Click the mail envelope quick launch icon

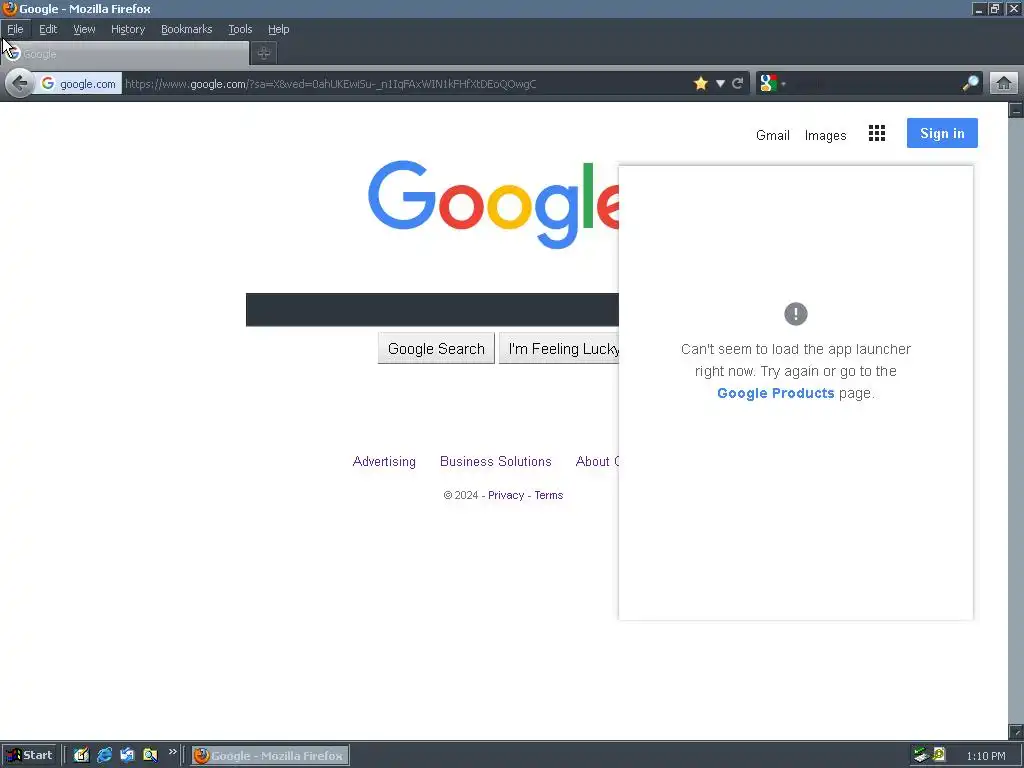127,755
